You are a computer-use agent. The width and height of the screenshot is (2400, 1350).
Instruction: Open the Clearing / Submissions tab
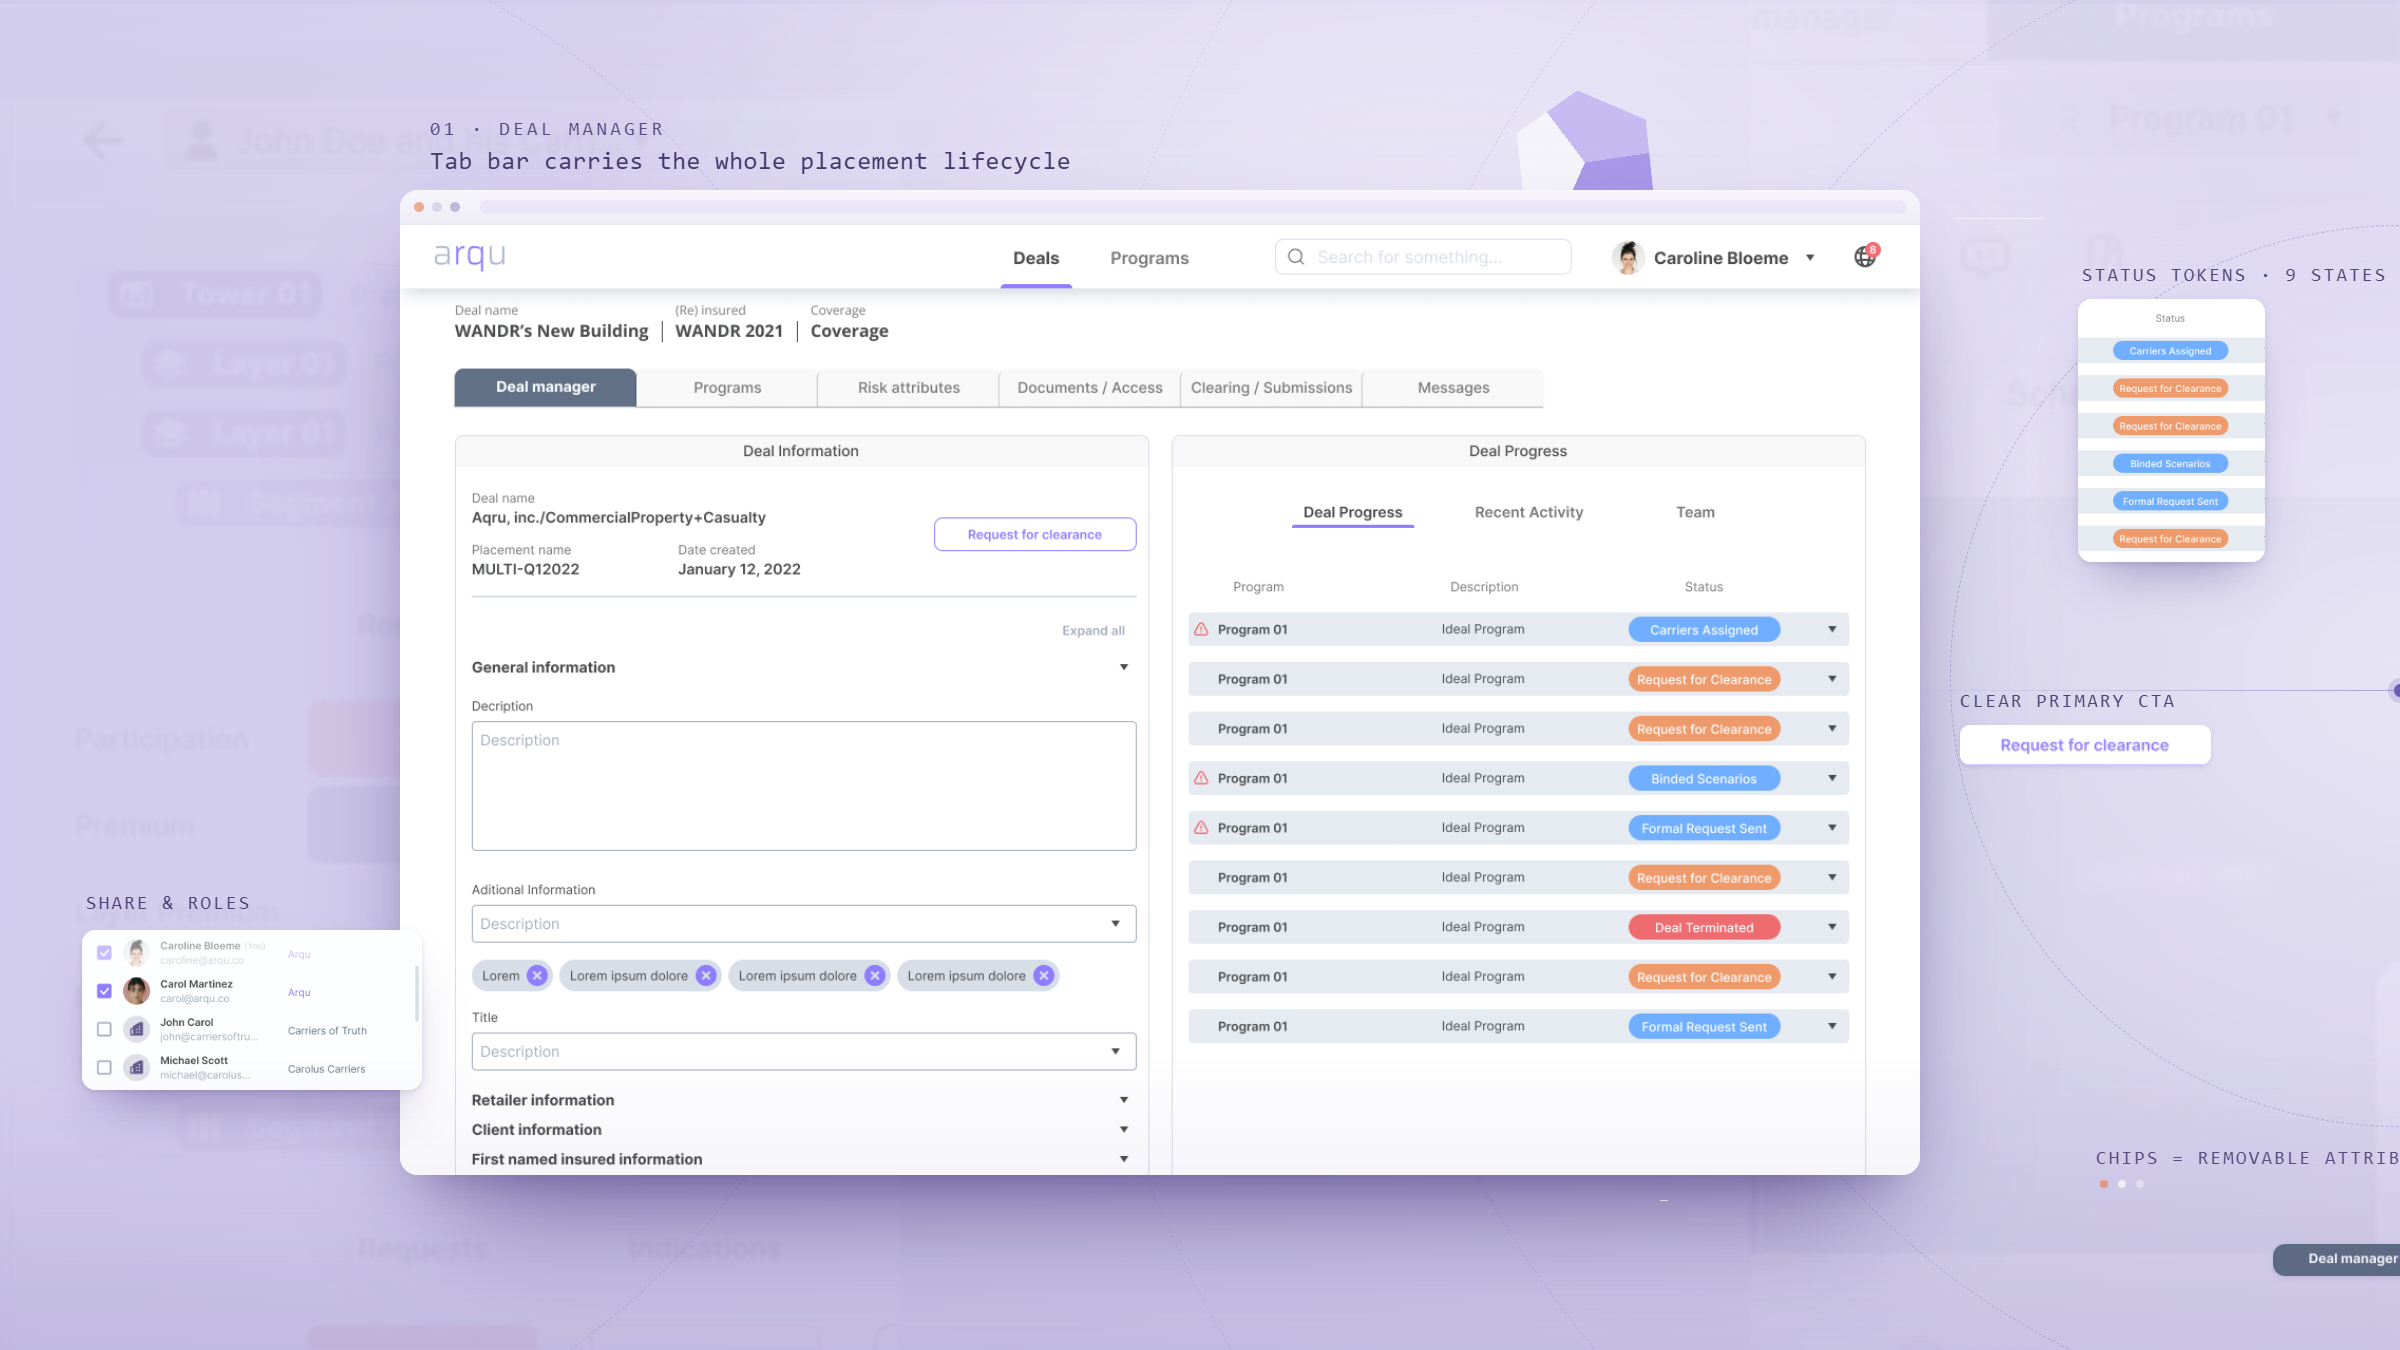1271,387
